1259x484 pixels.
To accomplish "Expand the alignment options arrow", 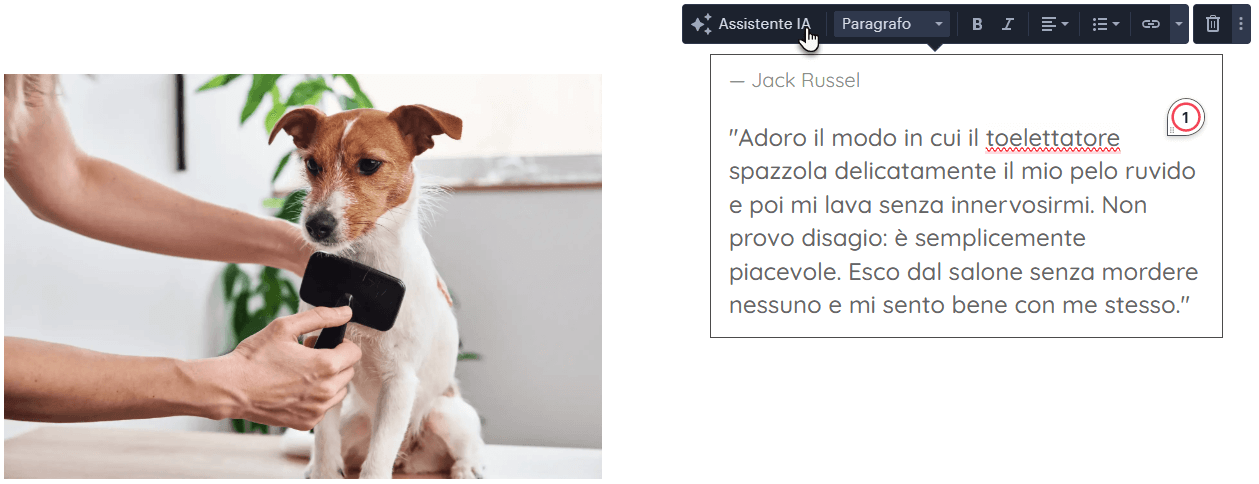I will [1065, 24].
